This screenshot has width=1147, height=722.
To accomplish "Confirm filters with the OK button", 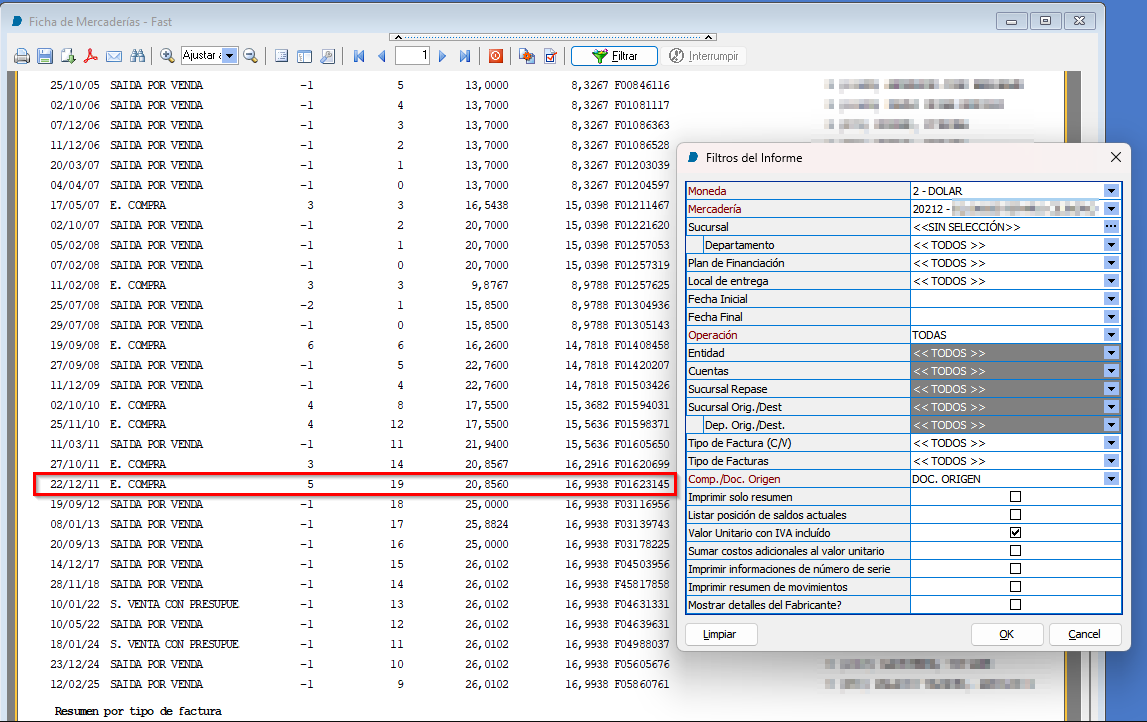I will [x=1007, y=634].
